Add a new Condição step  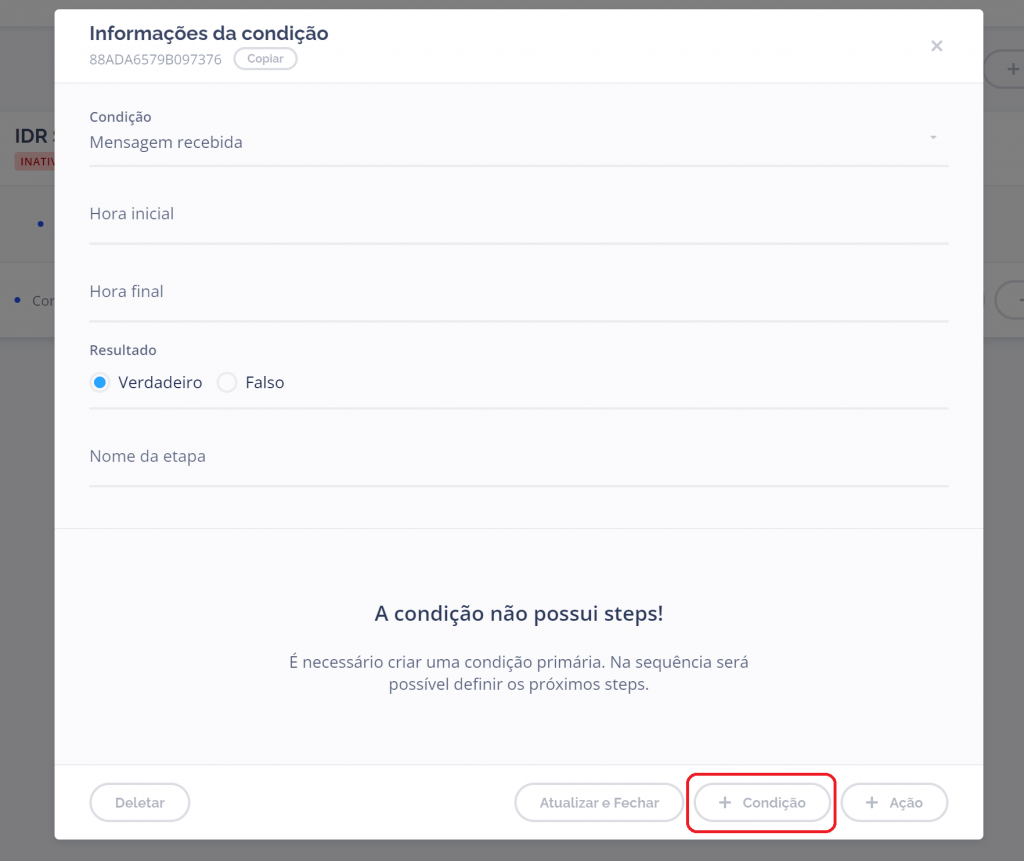pyautogui.click(x=762, y=803)
